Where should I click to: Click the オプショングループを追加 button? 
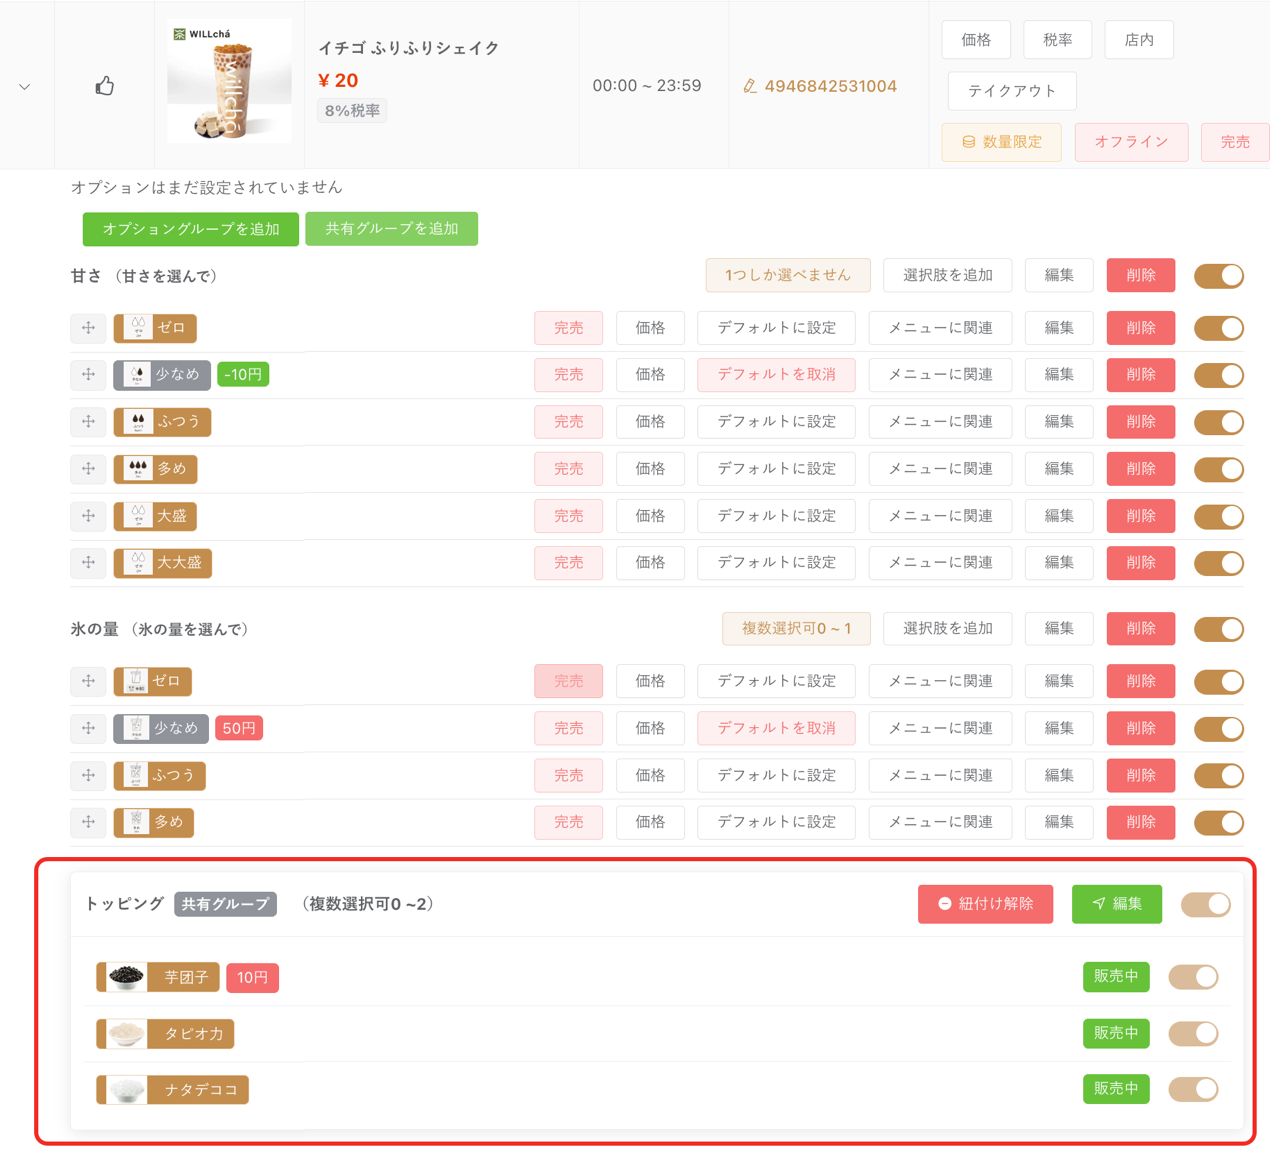point(191,229)
